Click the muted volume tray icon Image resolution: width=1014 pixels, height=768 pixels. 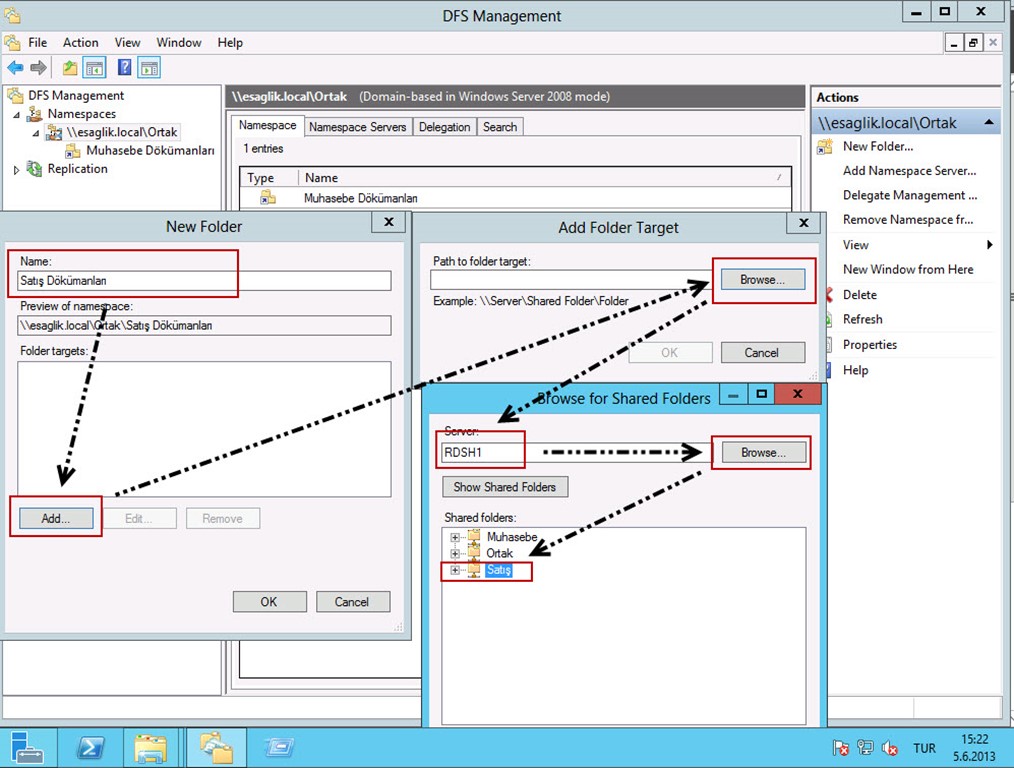click(x=888, y=748)
